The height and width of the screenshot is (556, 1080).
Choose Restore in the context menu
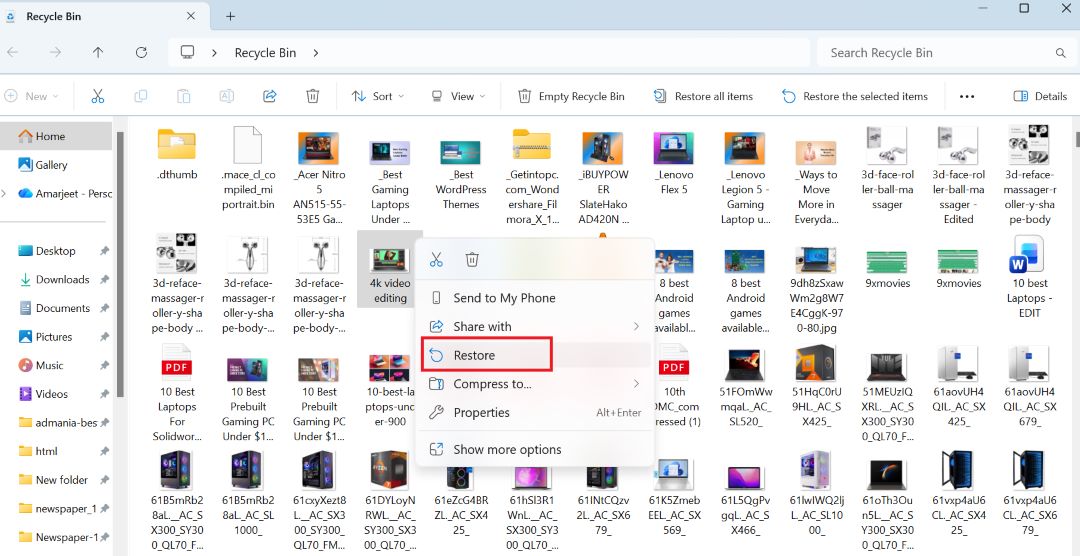coord(535,356)
